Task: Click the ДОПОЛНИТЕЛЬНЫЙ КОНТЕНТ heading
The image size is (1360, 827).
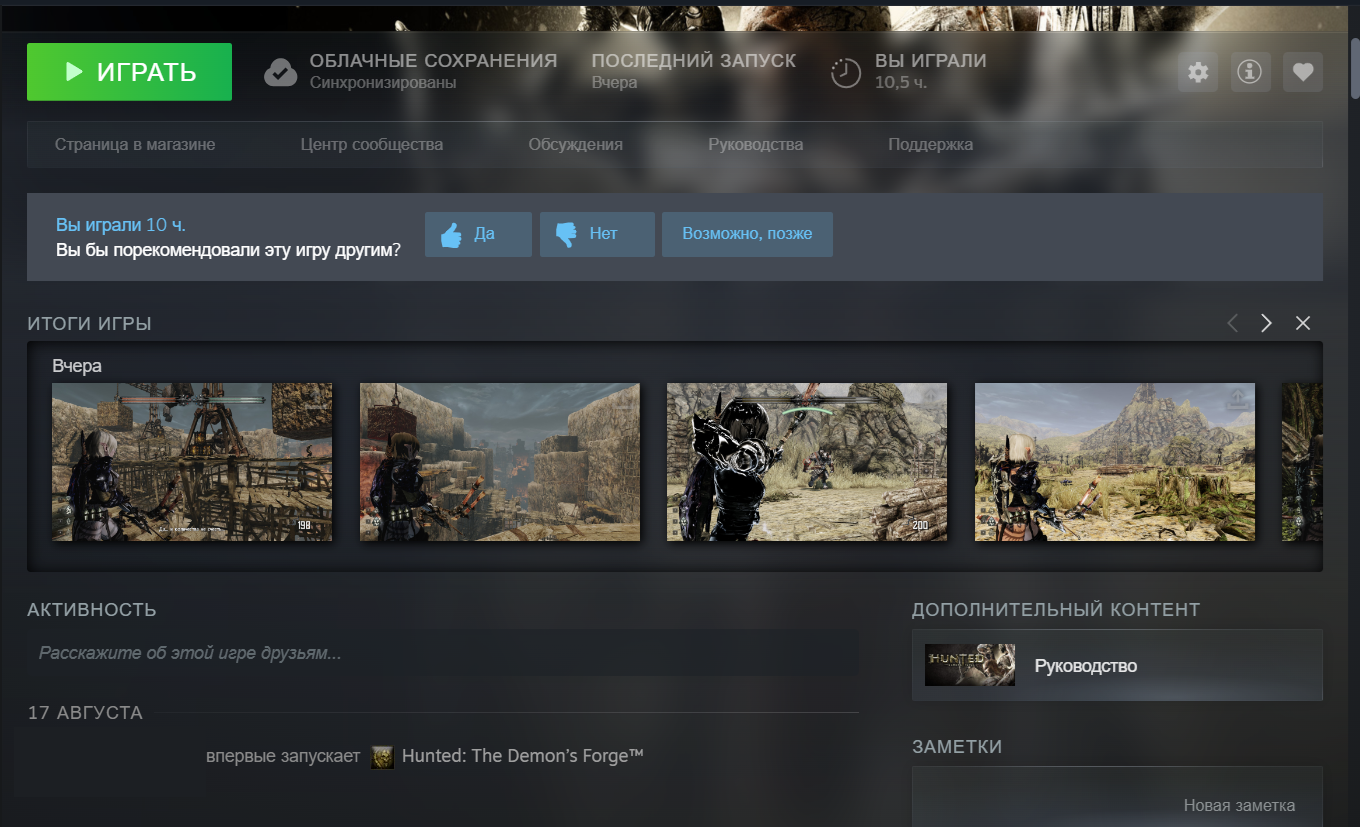Action: (x=1056, y=609)
